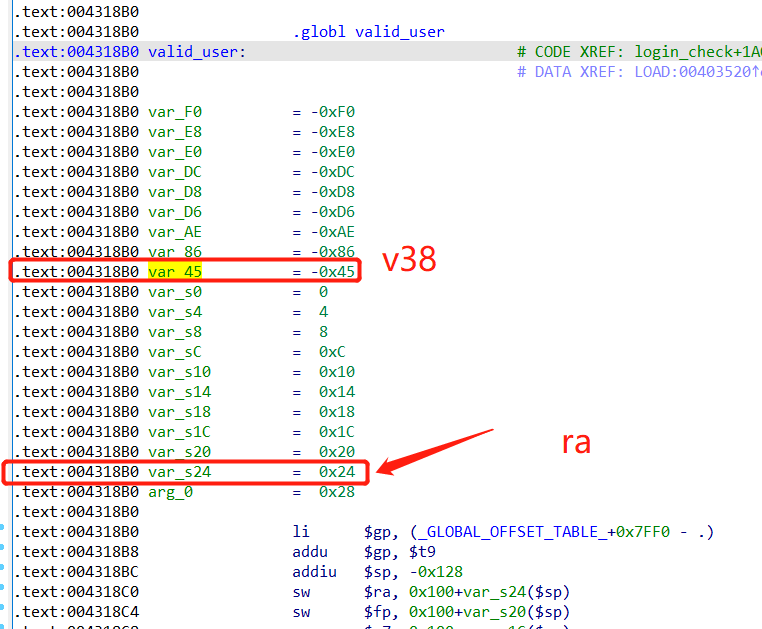762x629 pixels.
Task: Select the 'addu' instruction mnemonic
Action: (x=310, y=552)
